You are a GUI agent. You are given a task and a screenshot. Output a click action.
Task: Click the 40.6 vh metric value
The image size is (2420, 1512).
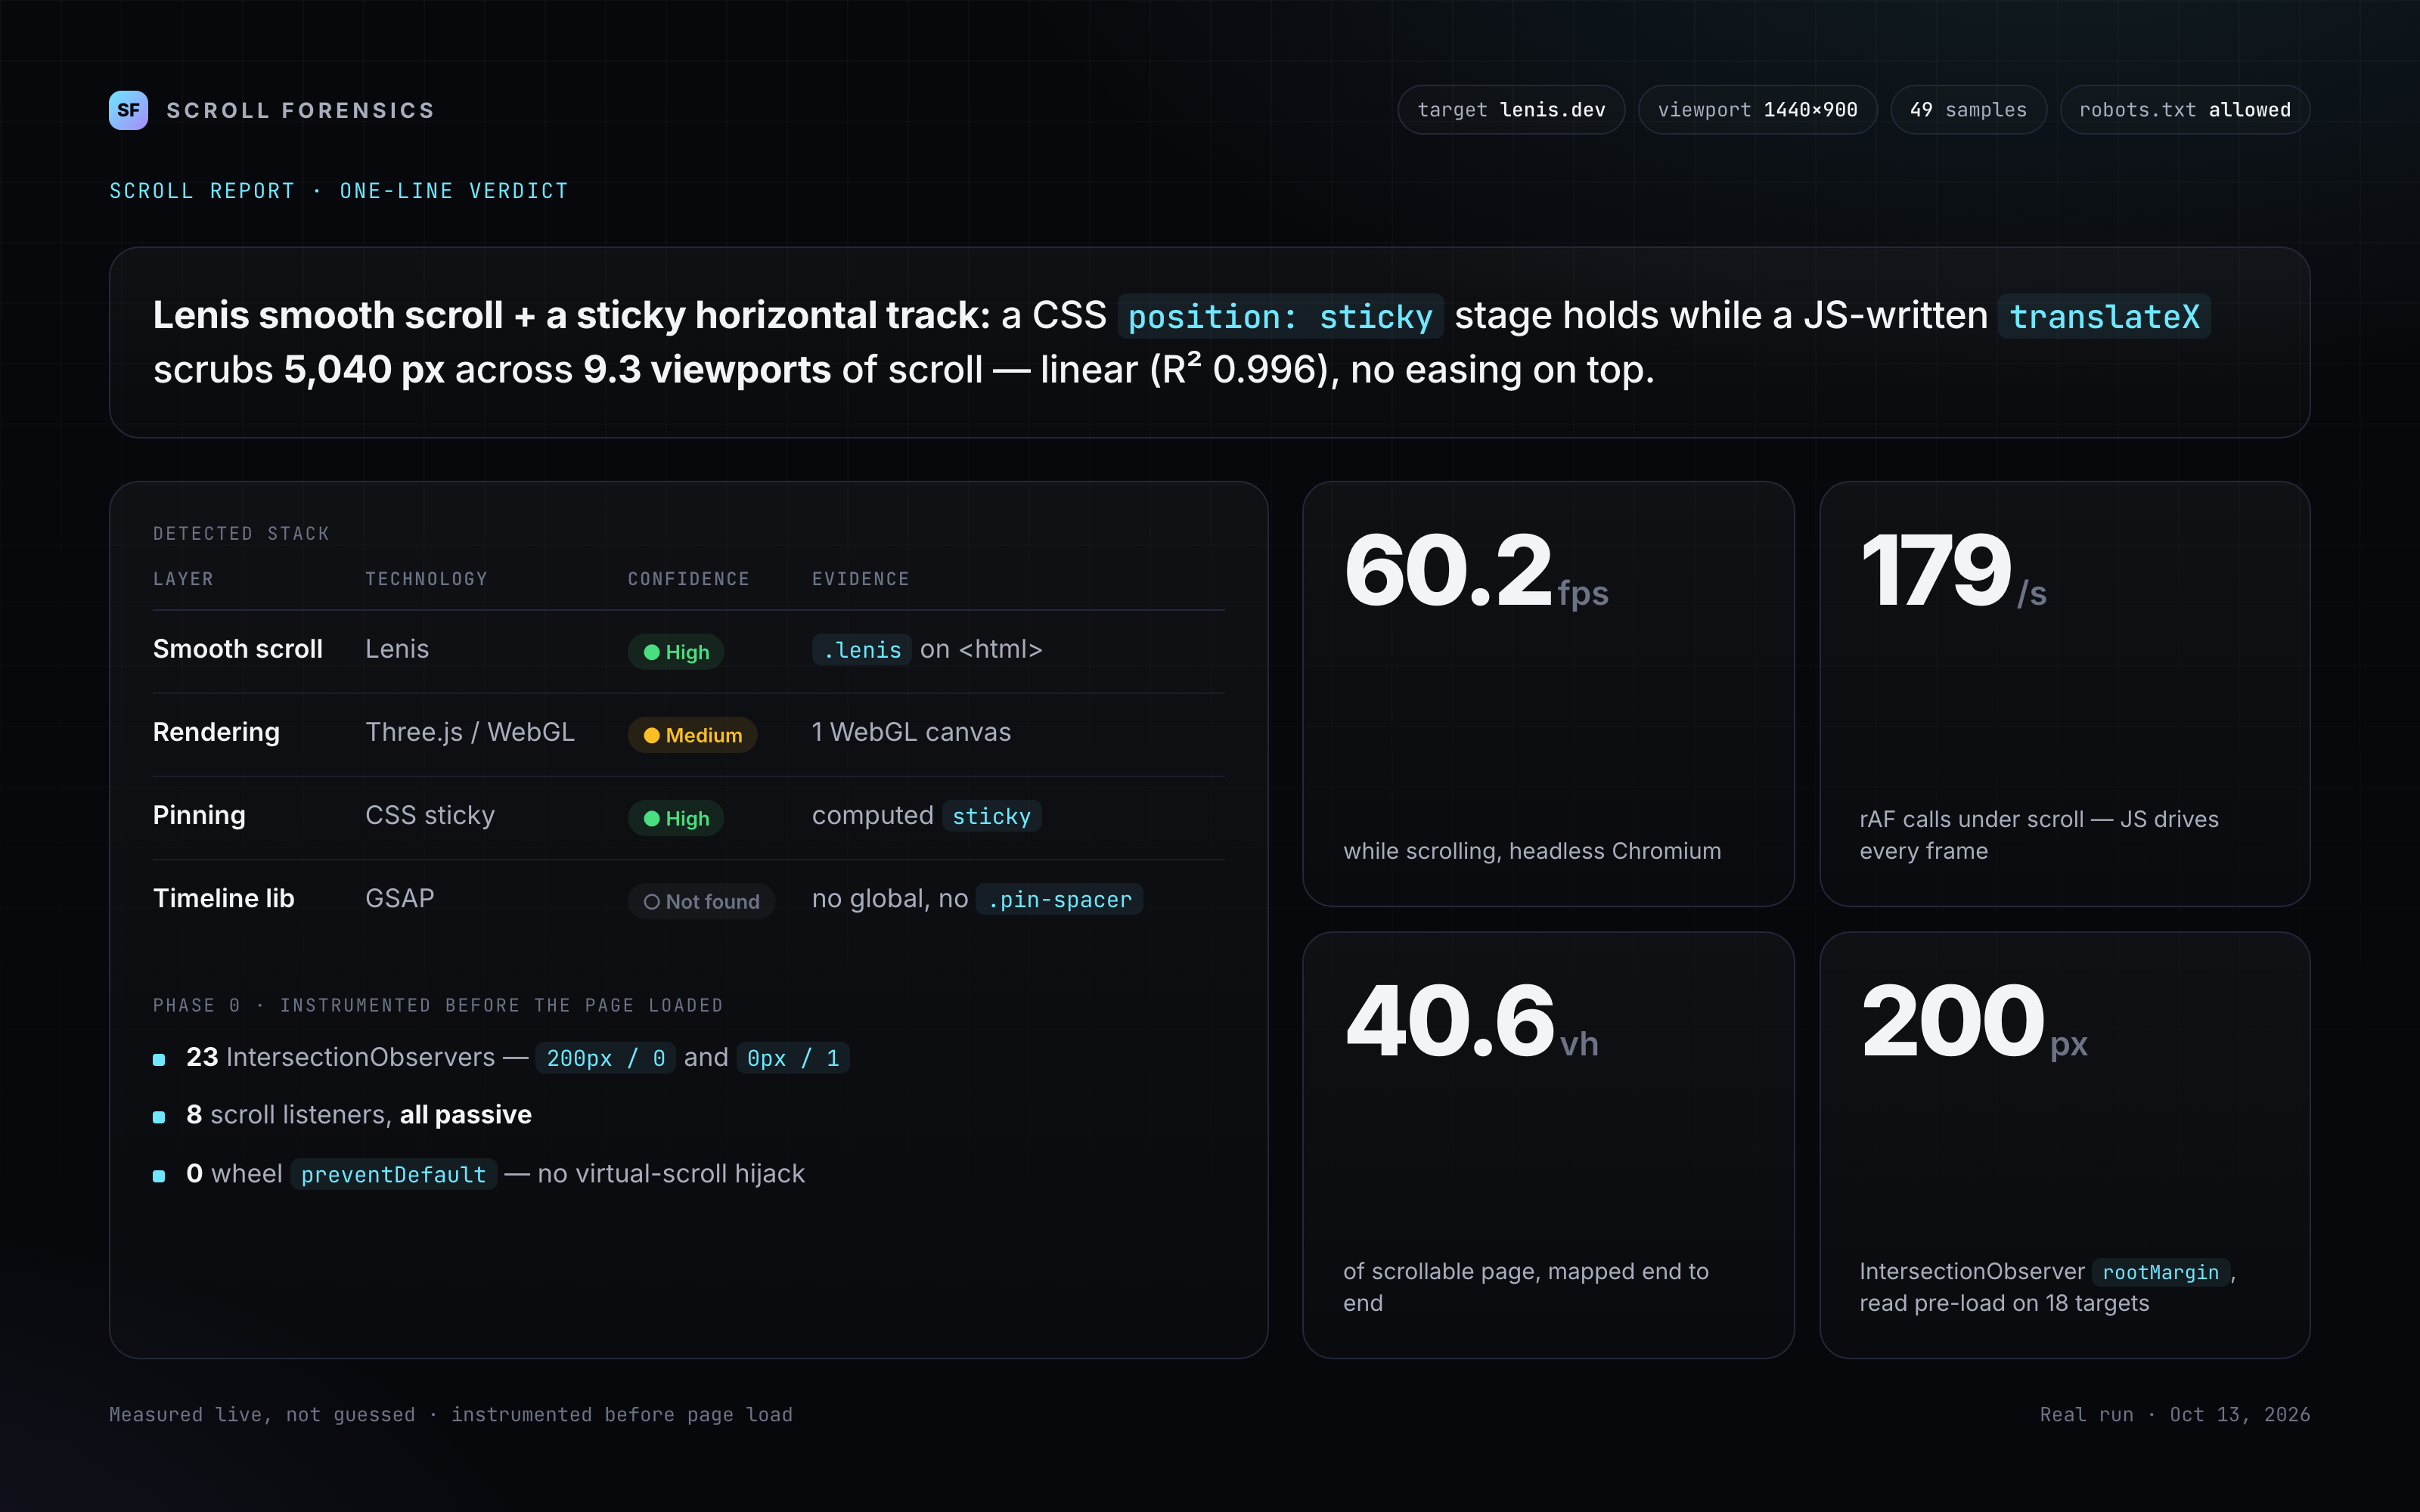[1471, 1021]
